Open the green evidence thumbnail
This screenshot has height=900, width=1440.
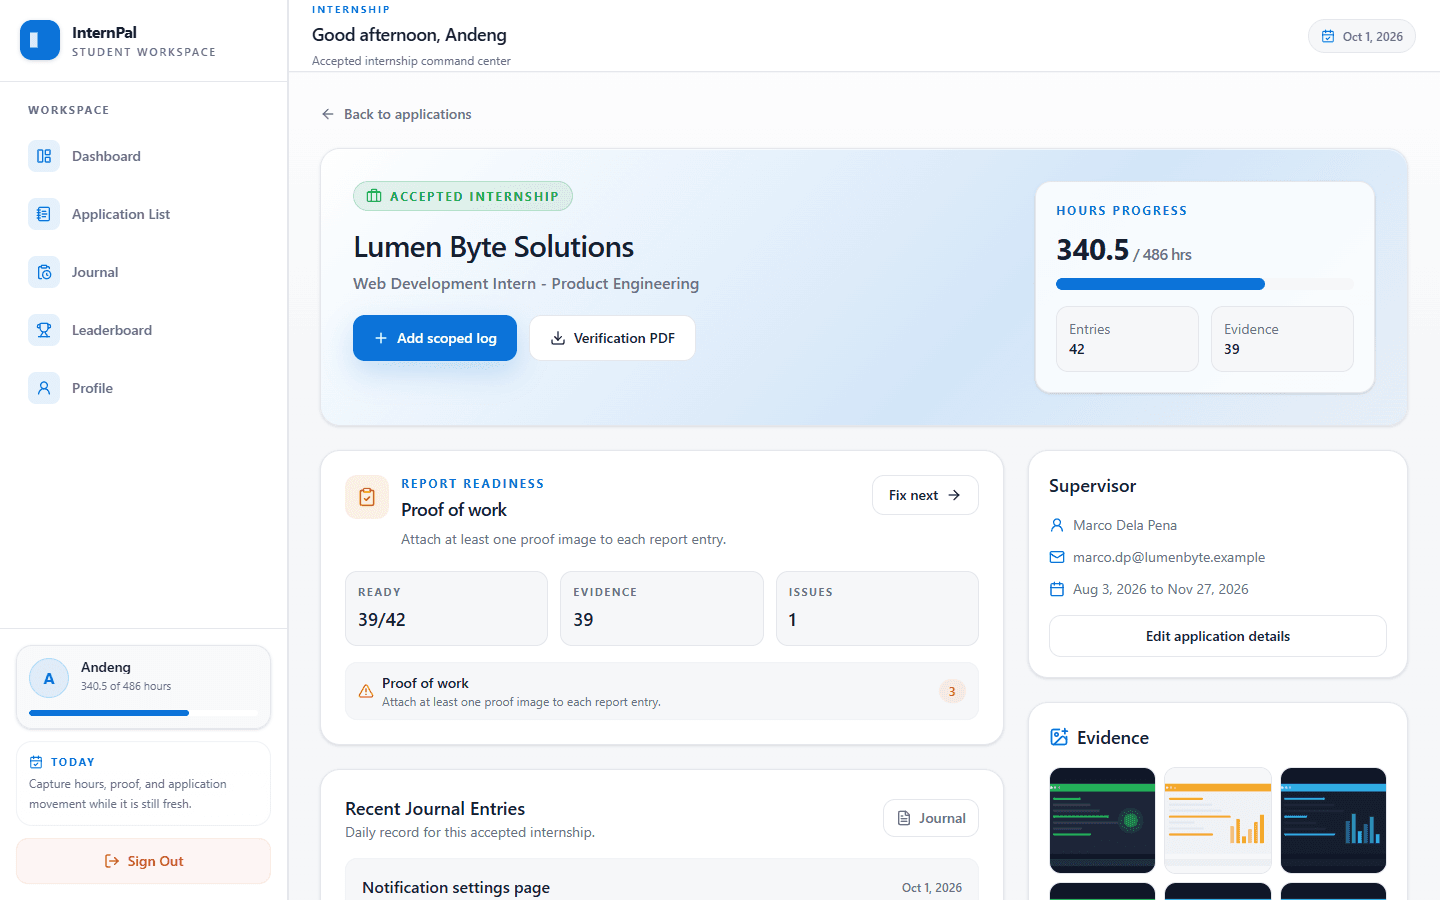1102,820
